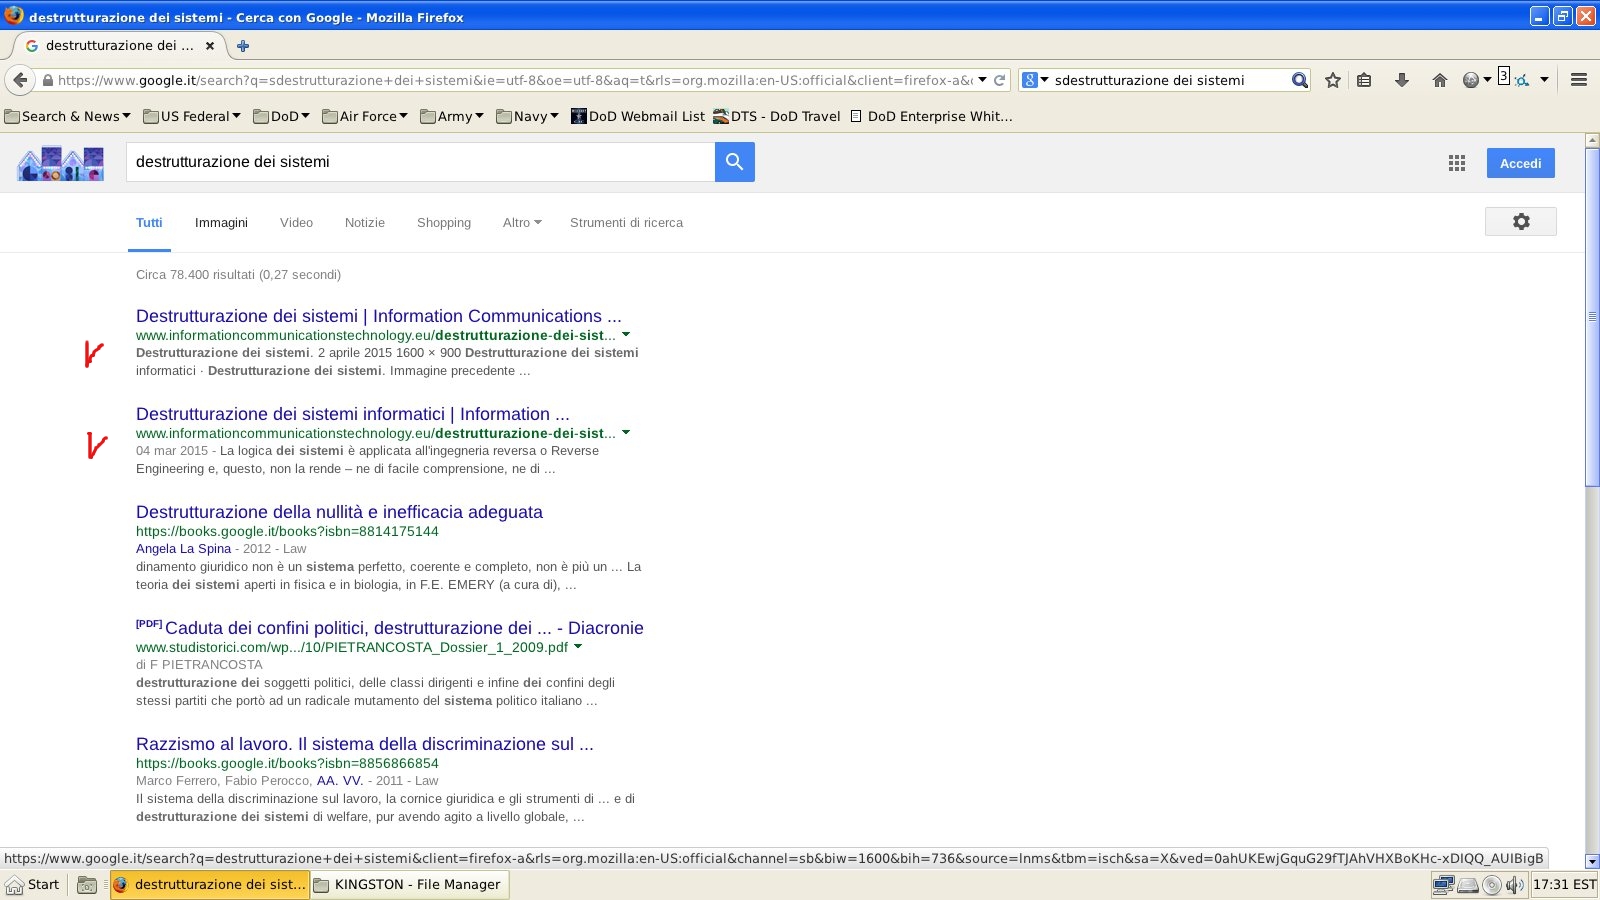The width and height of the screenshot is (1600, 900).
Task: Click in the Google search input field
Action: [x=420, y=162]
